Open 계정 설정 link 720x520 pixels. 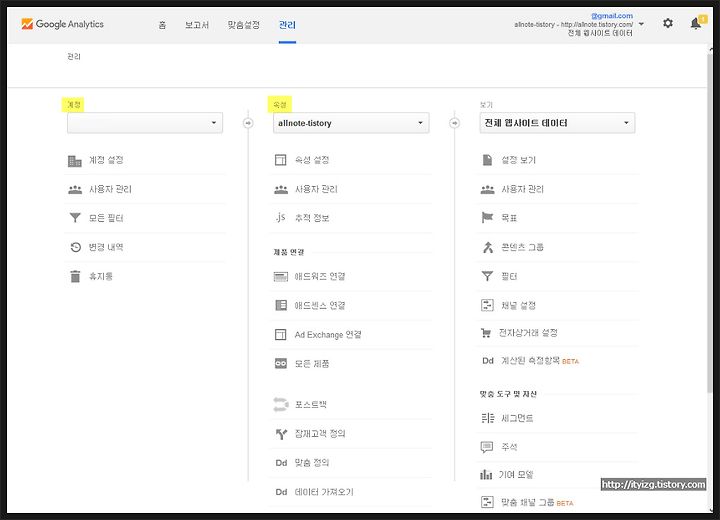tap(106, 160)
